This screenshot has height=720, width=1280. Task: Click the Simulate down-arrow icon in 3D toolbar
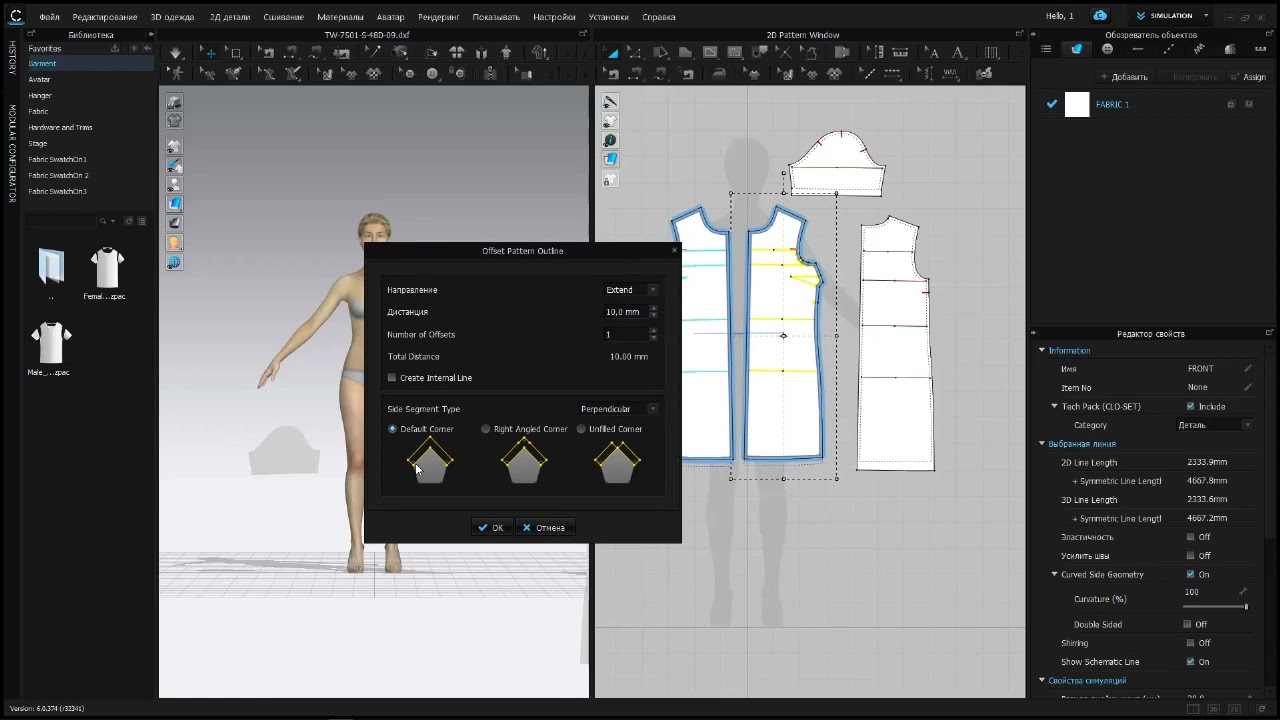pyautogui.click(x=175, y=53)
